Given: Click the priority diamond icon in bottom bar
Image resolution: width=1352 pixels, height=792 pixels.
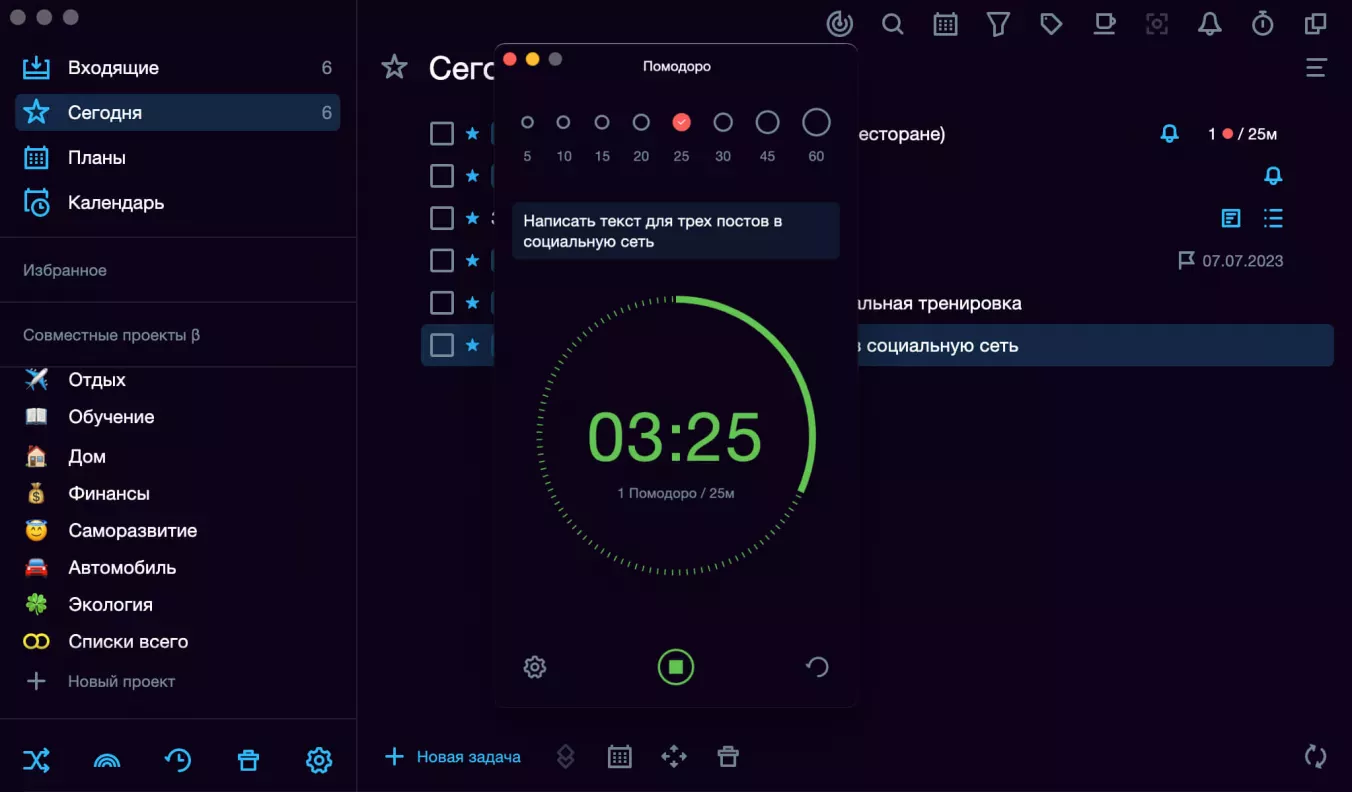Looking at the screenshot, I should tap(565, 757).
